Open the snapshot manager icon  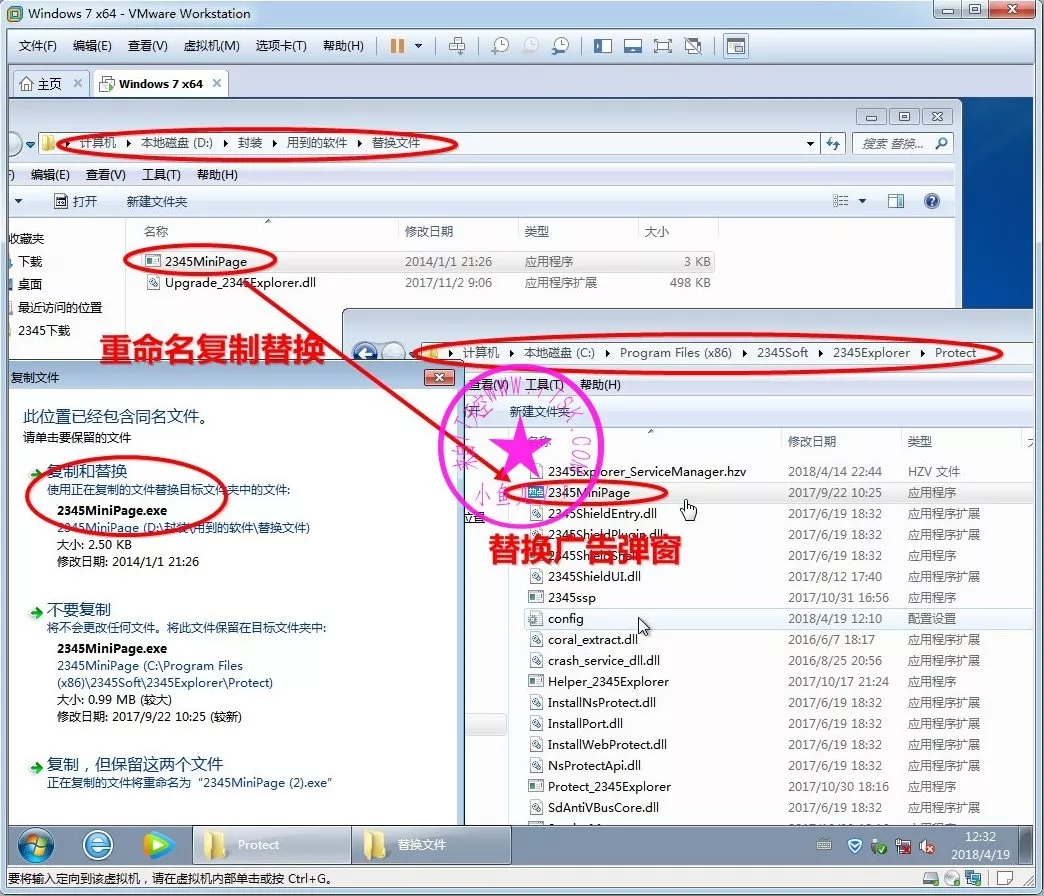[561, 46]
